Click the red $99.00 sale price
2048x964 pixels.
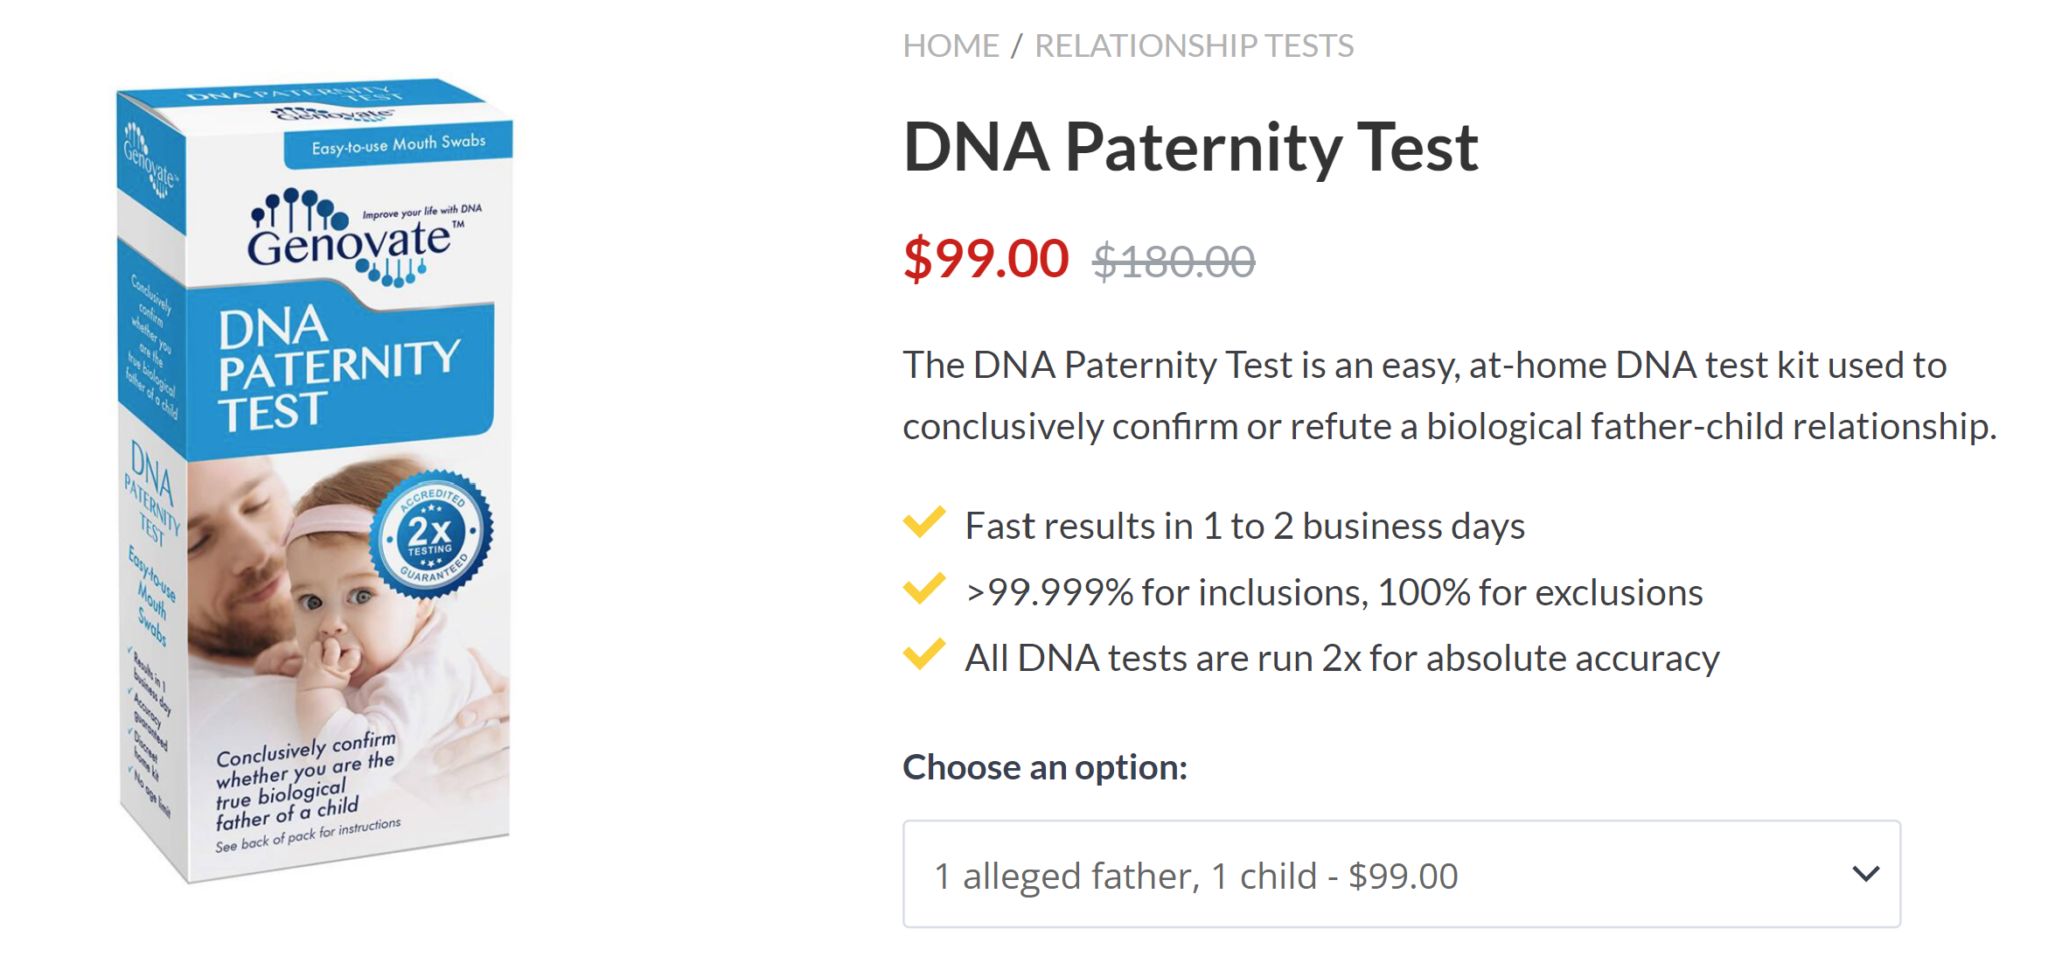click(986, 259)
